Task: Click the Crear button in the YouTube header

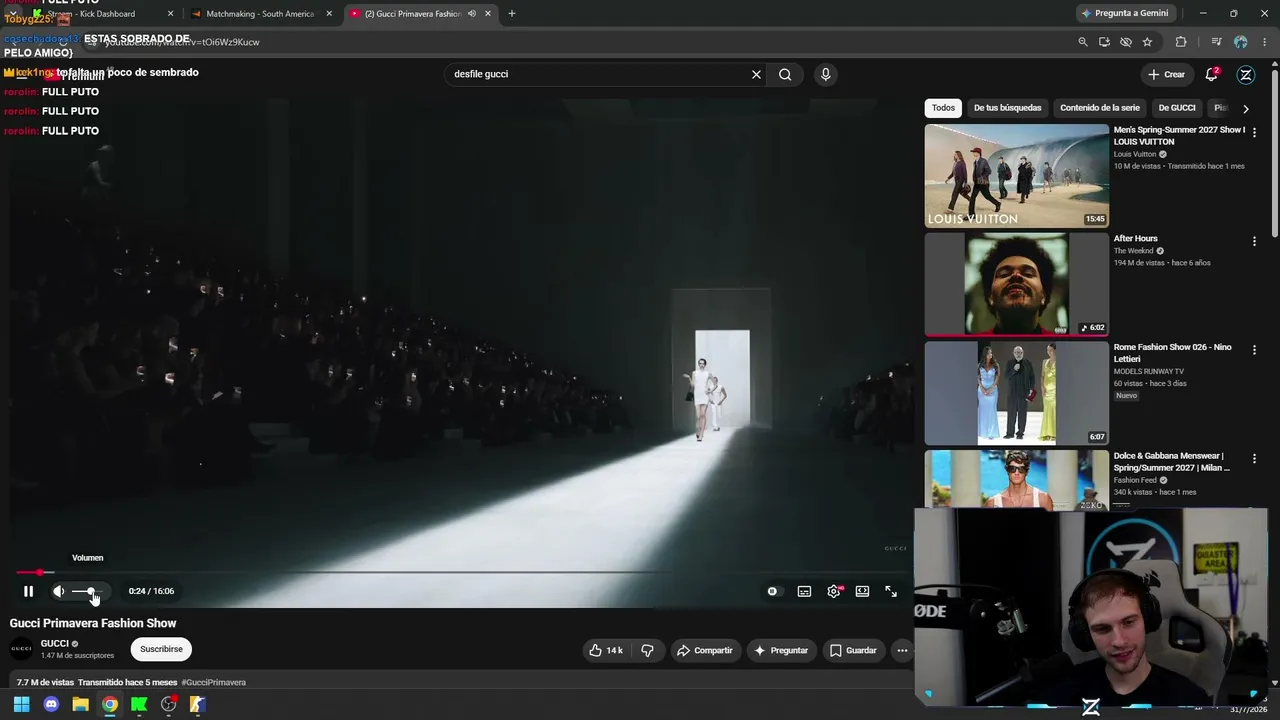Action: [1166, 74]
